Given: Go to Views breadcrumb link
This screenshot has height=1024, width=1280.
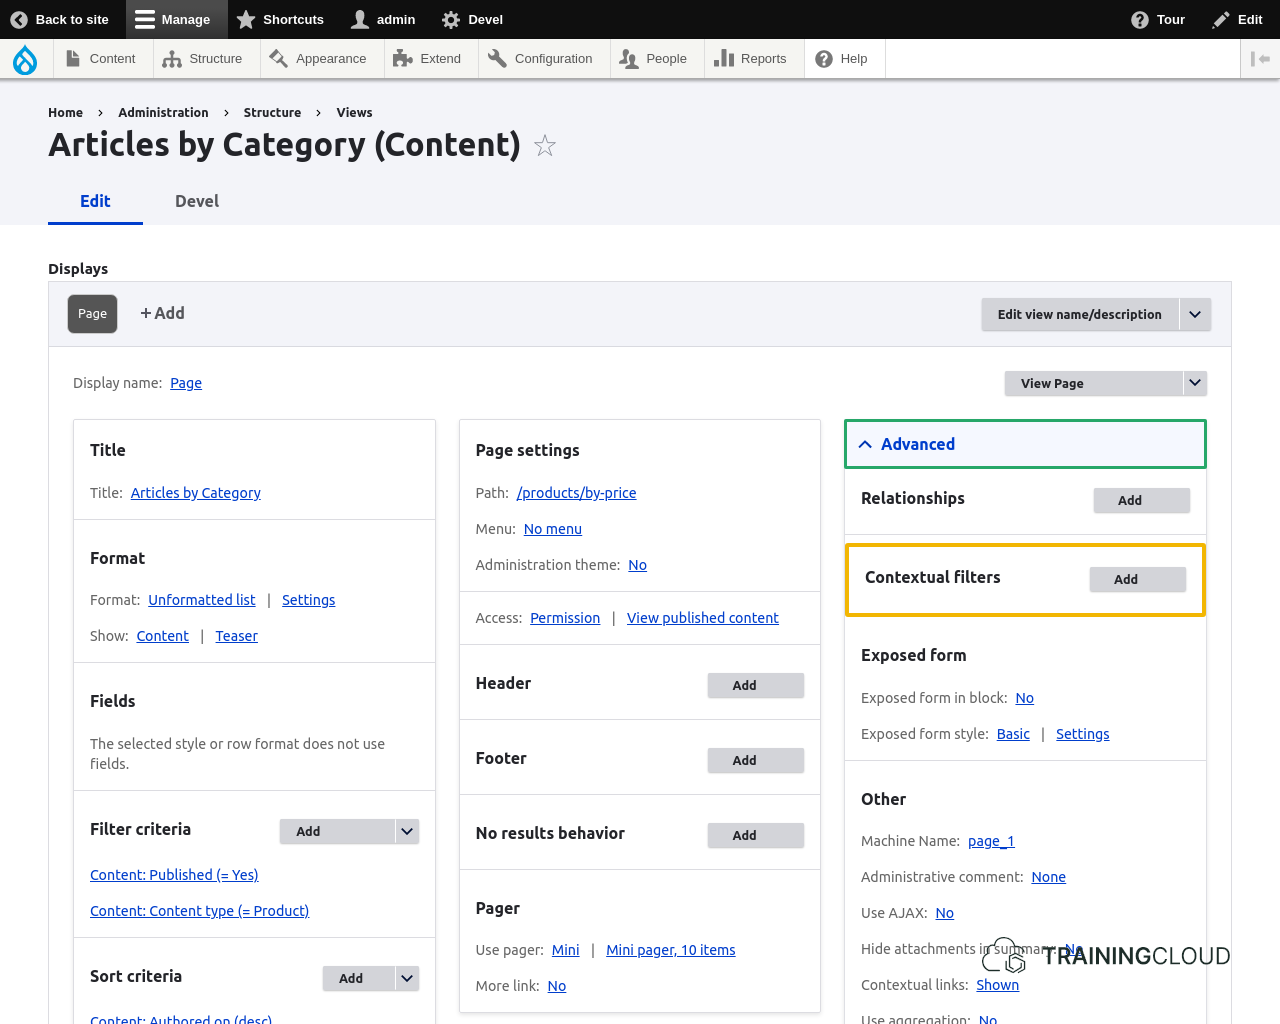Looking at the screenshot, I should 354,113.
